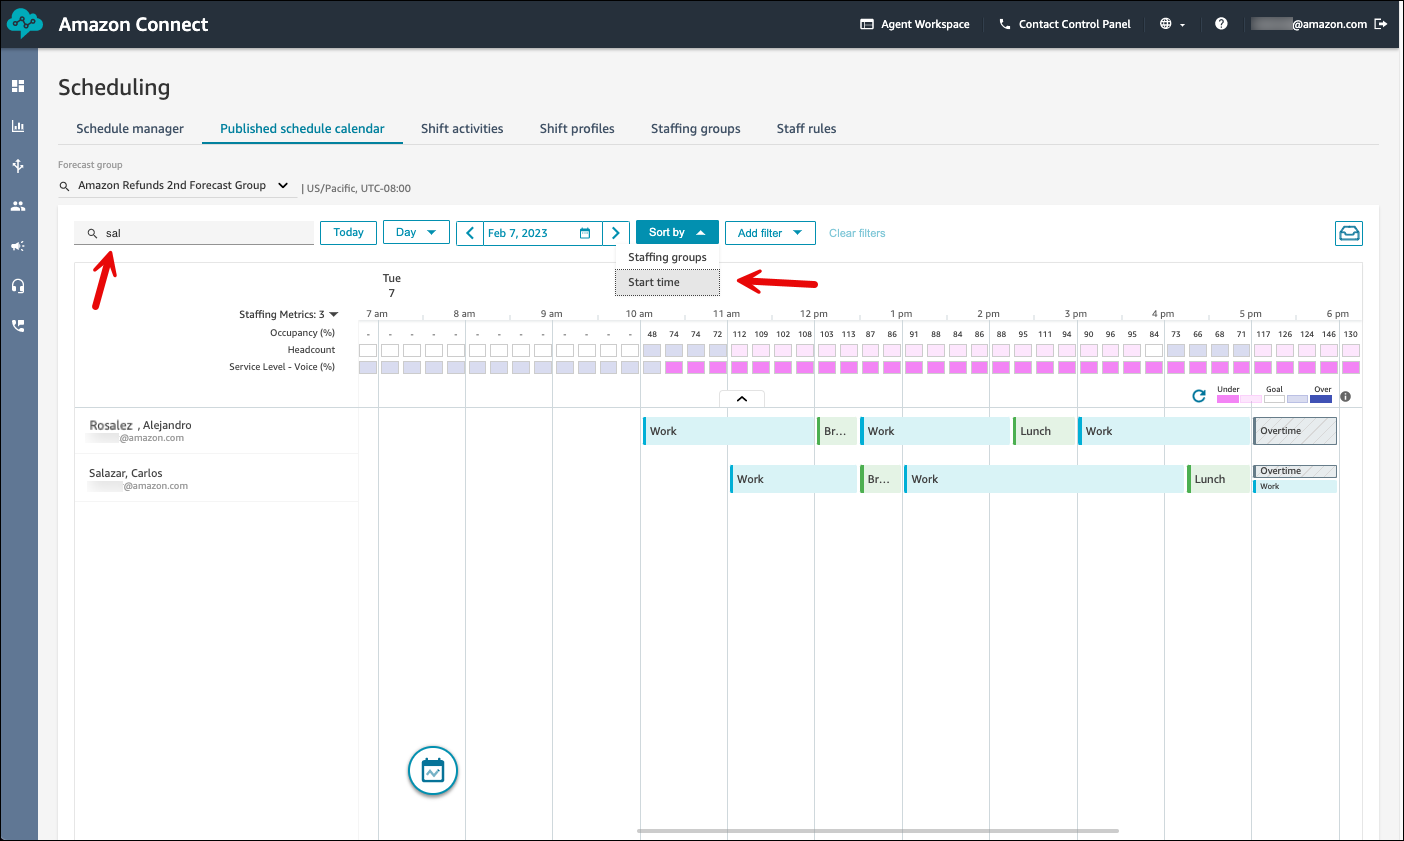The image size is (1404, 841).
Task: Expand the Forecast group selector
Action: [177, 186]
